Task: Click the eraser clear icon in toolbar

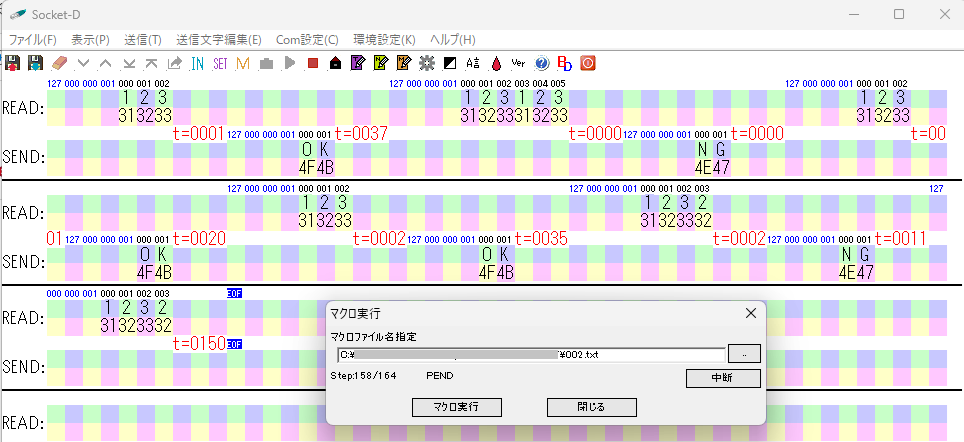Action: click(60, 63)
